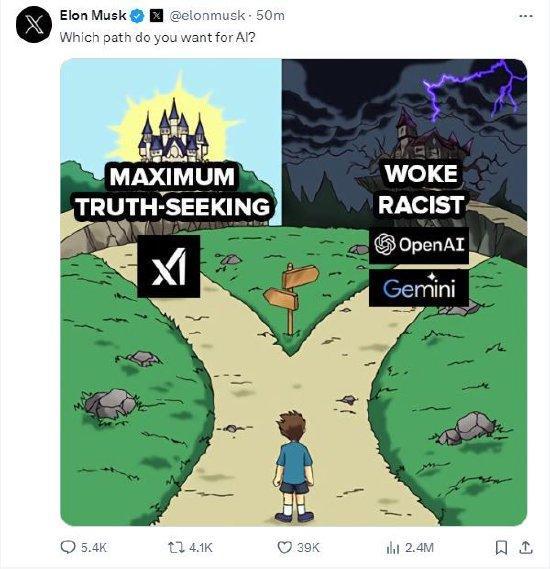Share post via upload arrow icon
Image resolution: width=550 pixels, height=569 pixels.
pyautogui.click(x=526, y=547)
